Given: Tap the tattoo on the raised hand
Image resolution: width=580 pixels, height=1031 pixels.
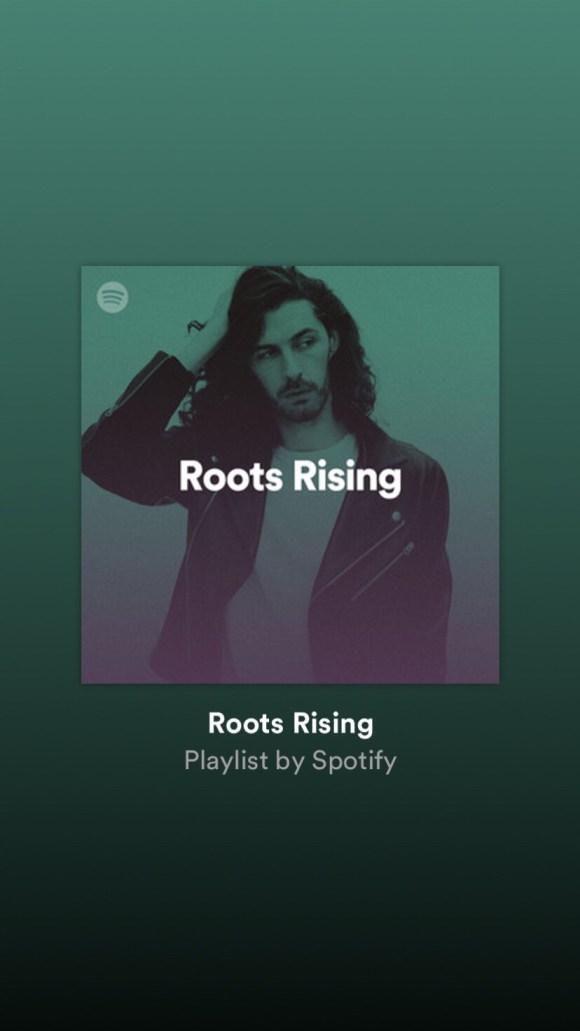Looking at the screenshot, I should (197, 325).
